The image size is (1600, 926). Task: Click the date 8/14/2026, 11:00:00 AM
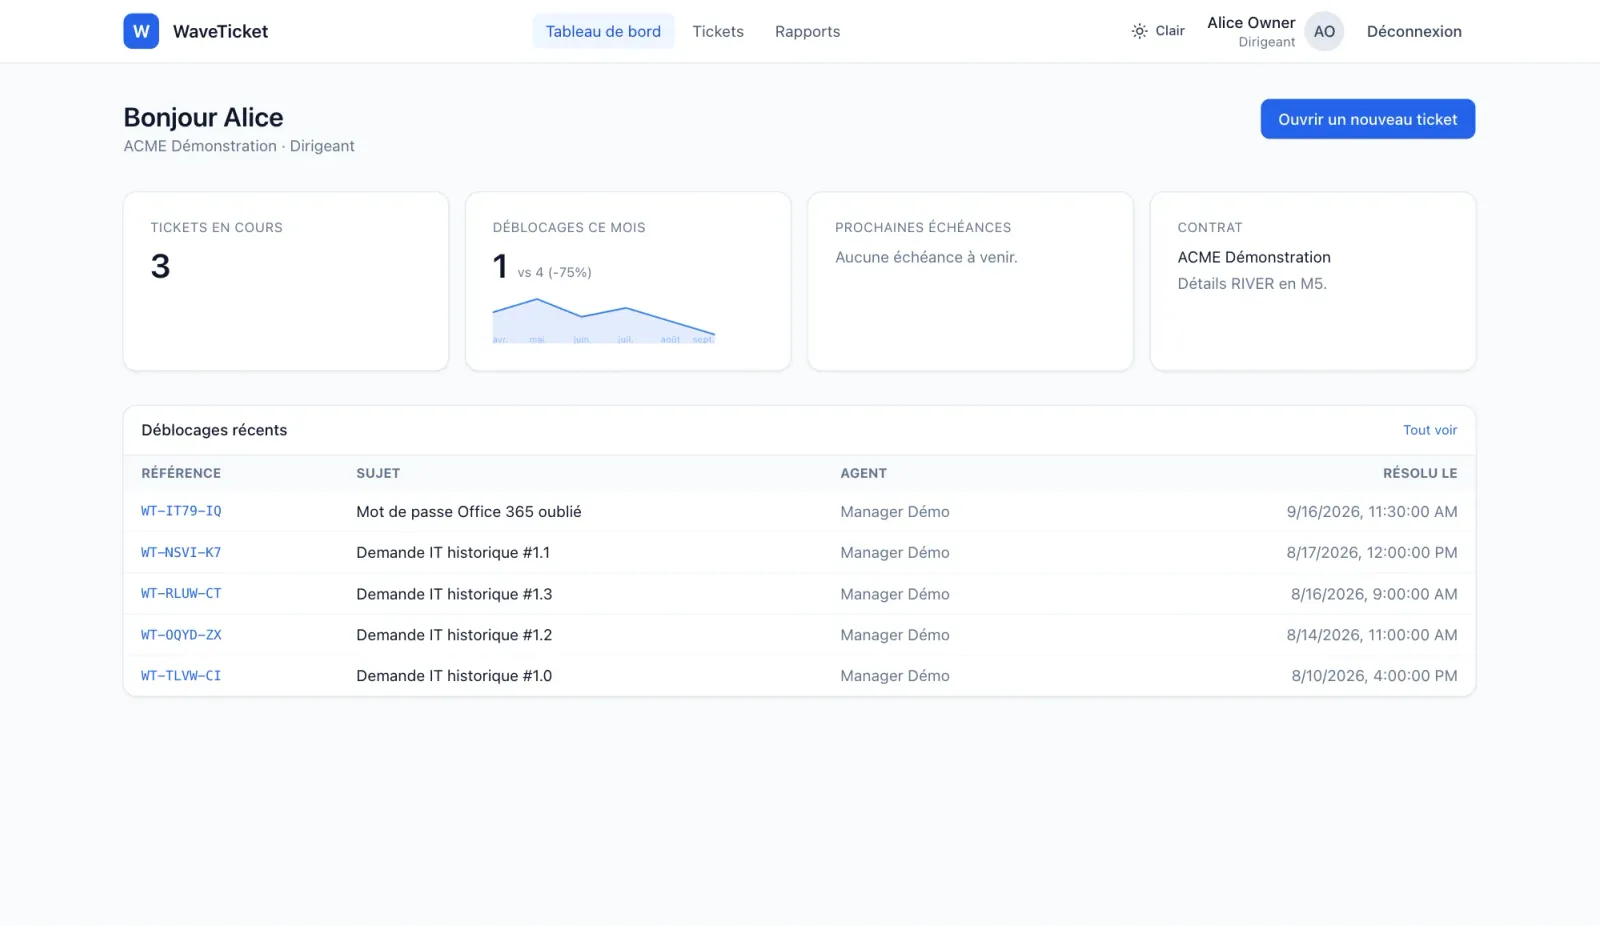click(x=1372, y=635)
